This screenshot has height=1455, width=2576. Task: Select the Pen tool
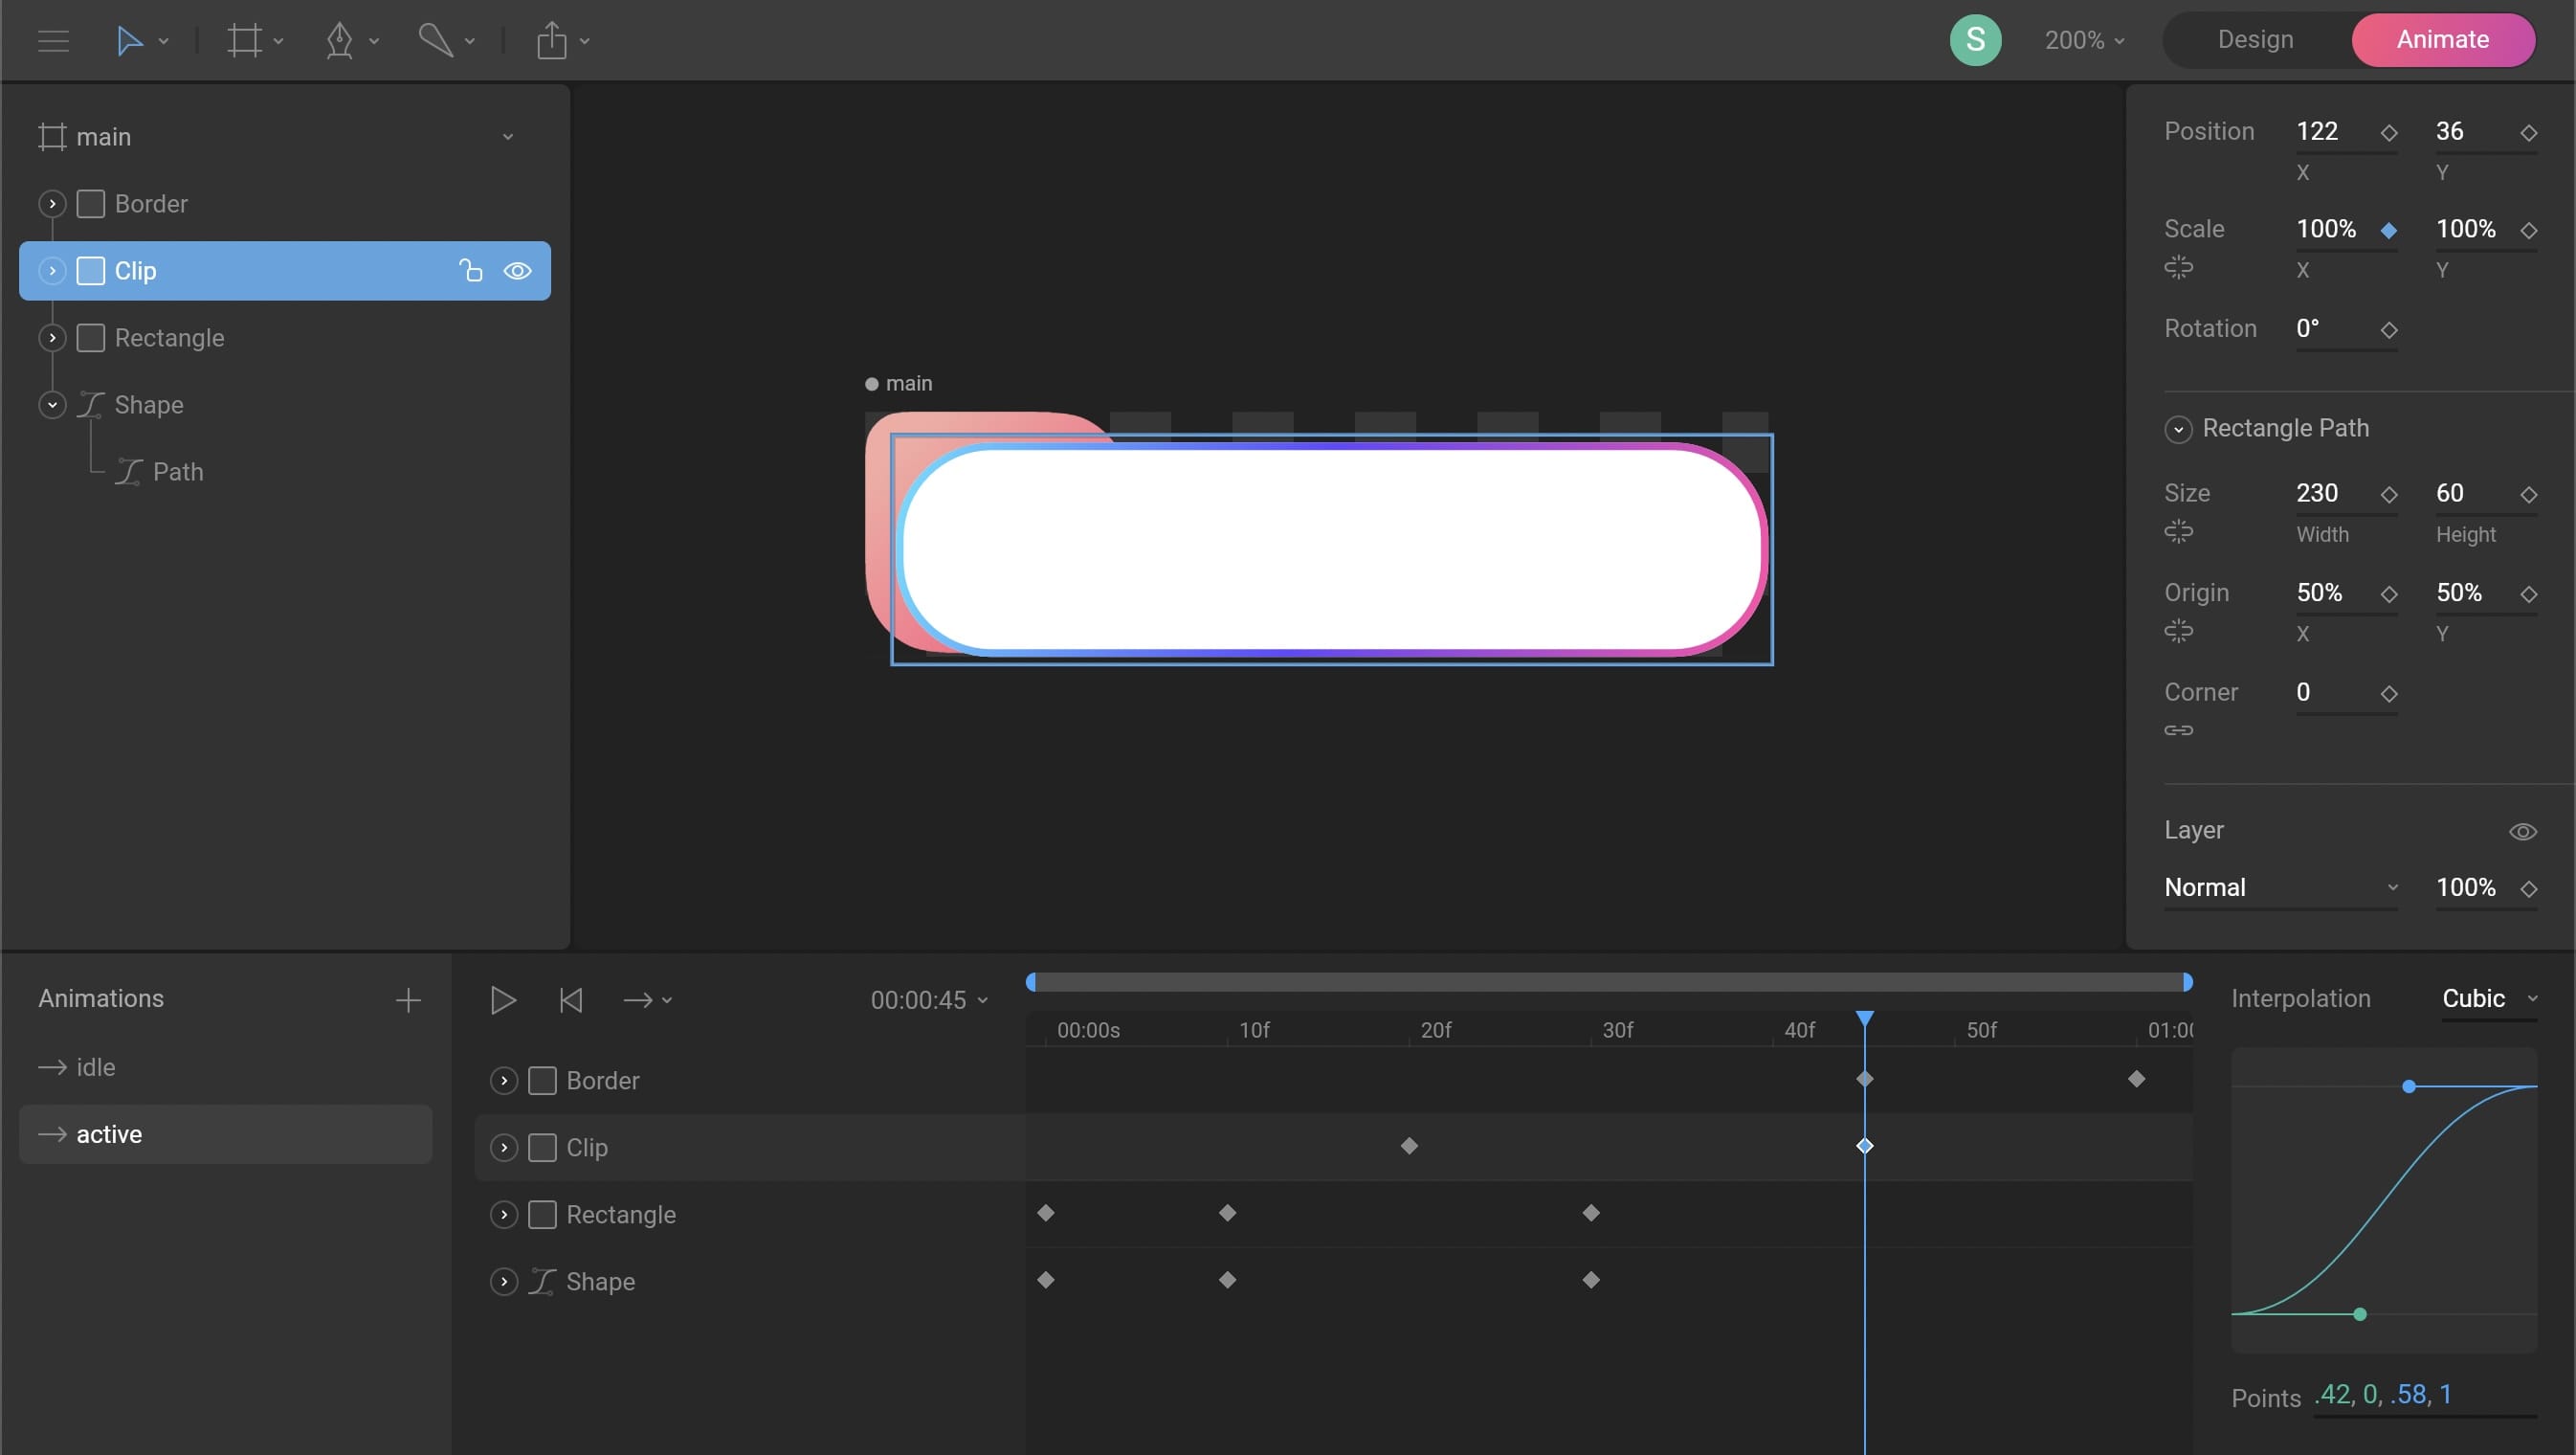point(340,41)
